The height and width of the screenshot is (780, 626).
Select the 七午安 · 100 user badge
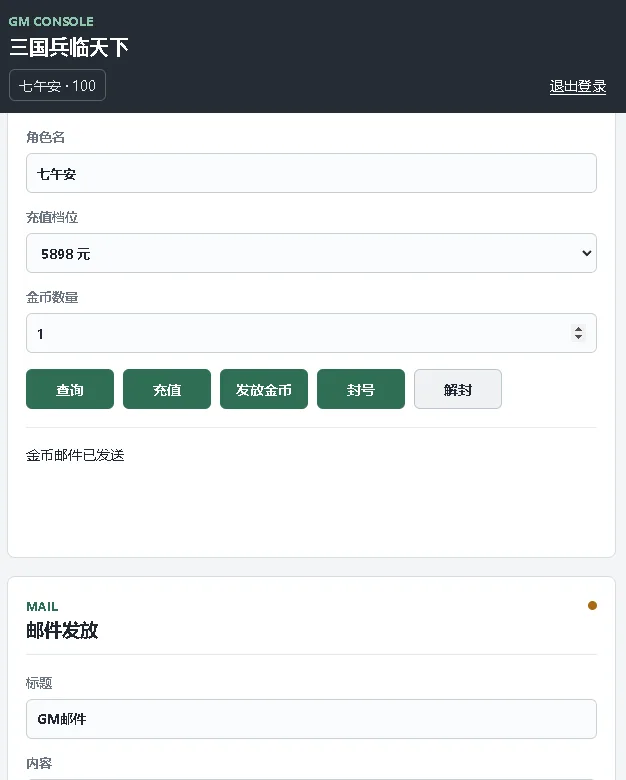[x=57, y=85]
